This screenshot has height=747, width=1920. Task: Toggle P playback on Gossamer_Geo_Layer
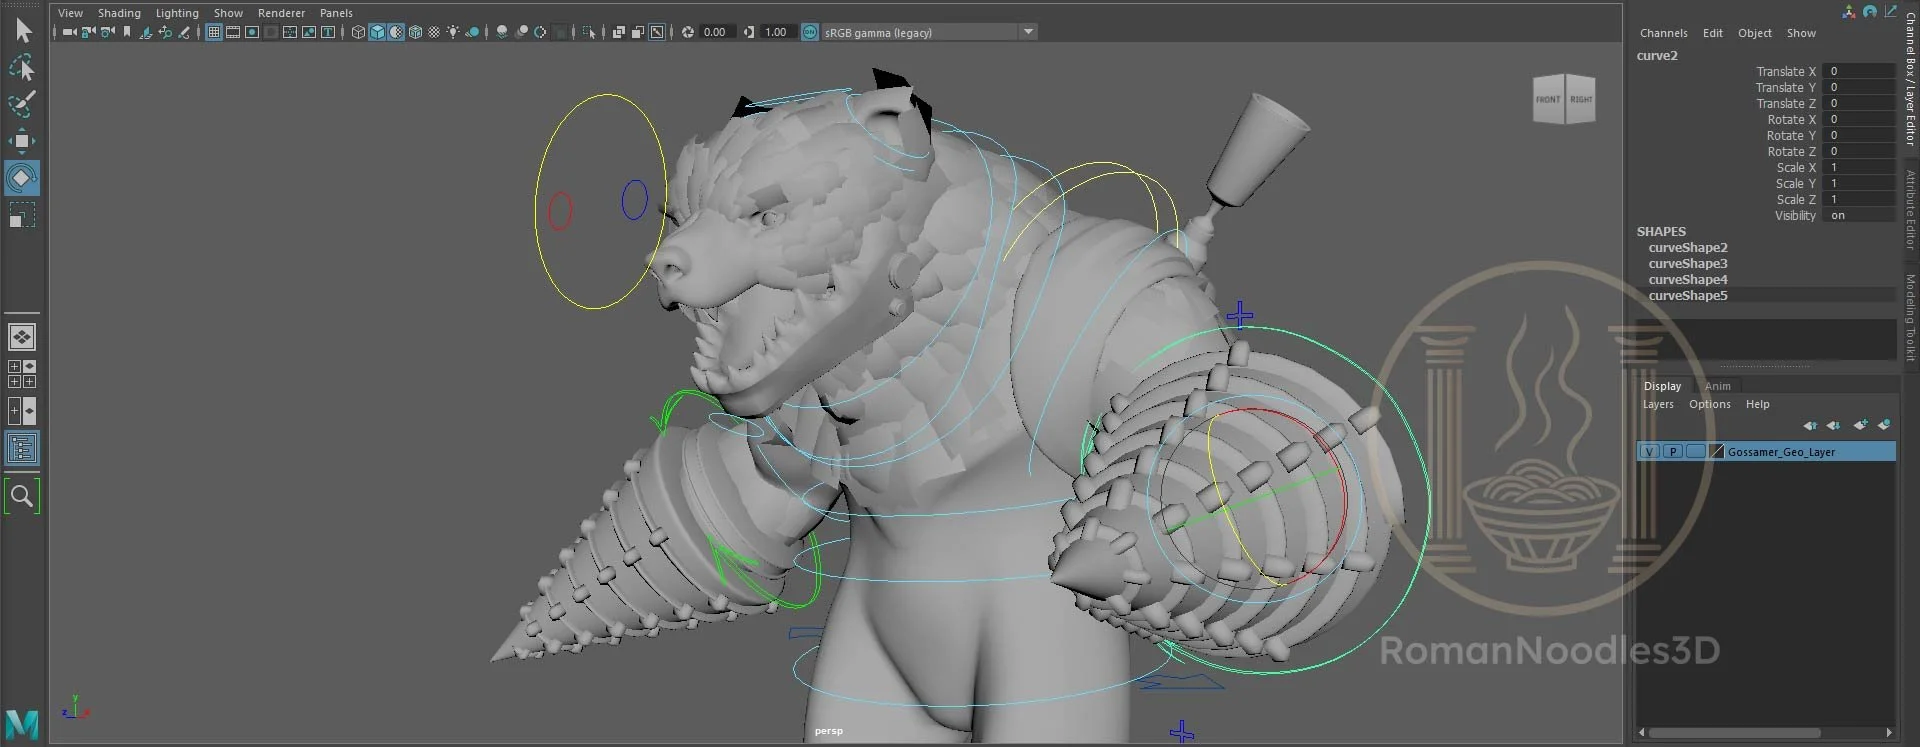point(1672,452)
